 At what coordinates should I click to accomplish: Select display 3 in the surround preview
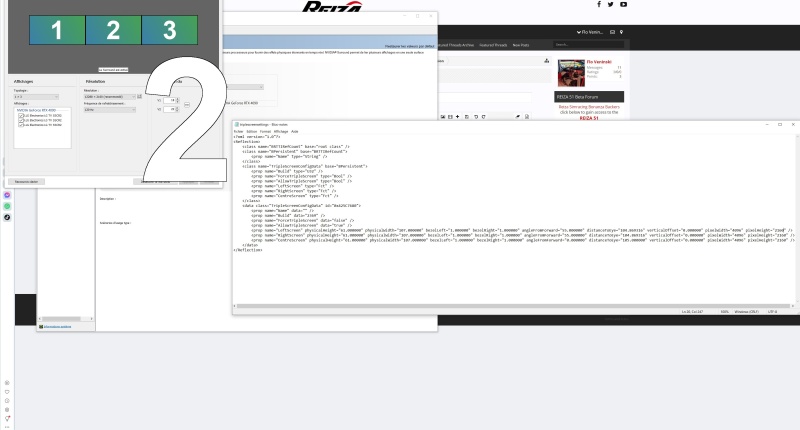coord(169,30)
